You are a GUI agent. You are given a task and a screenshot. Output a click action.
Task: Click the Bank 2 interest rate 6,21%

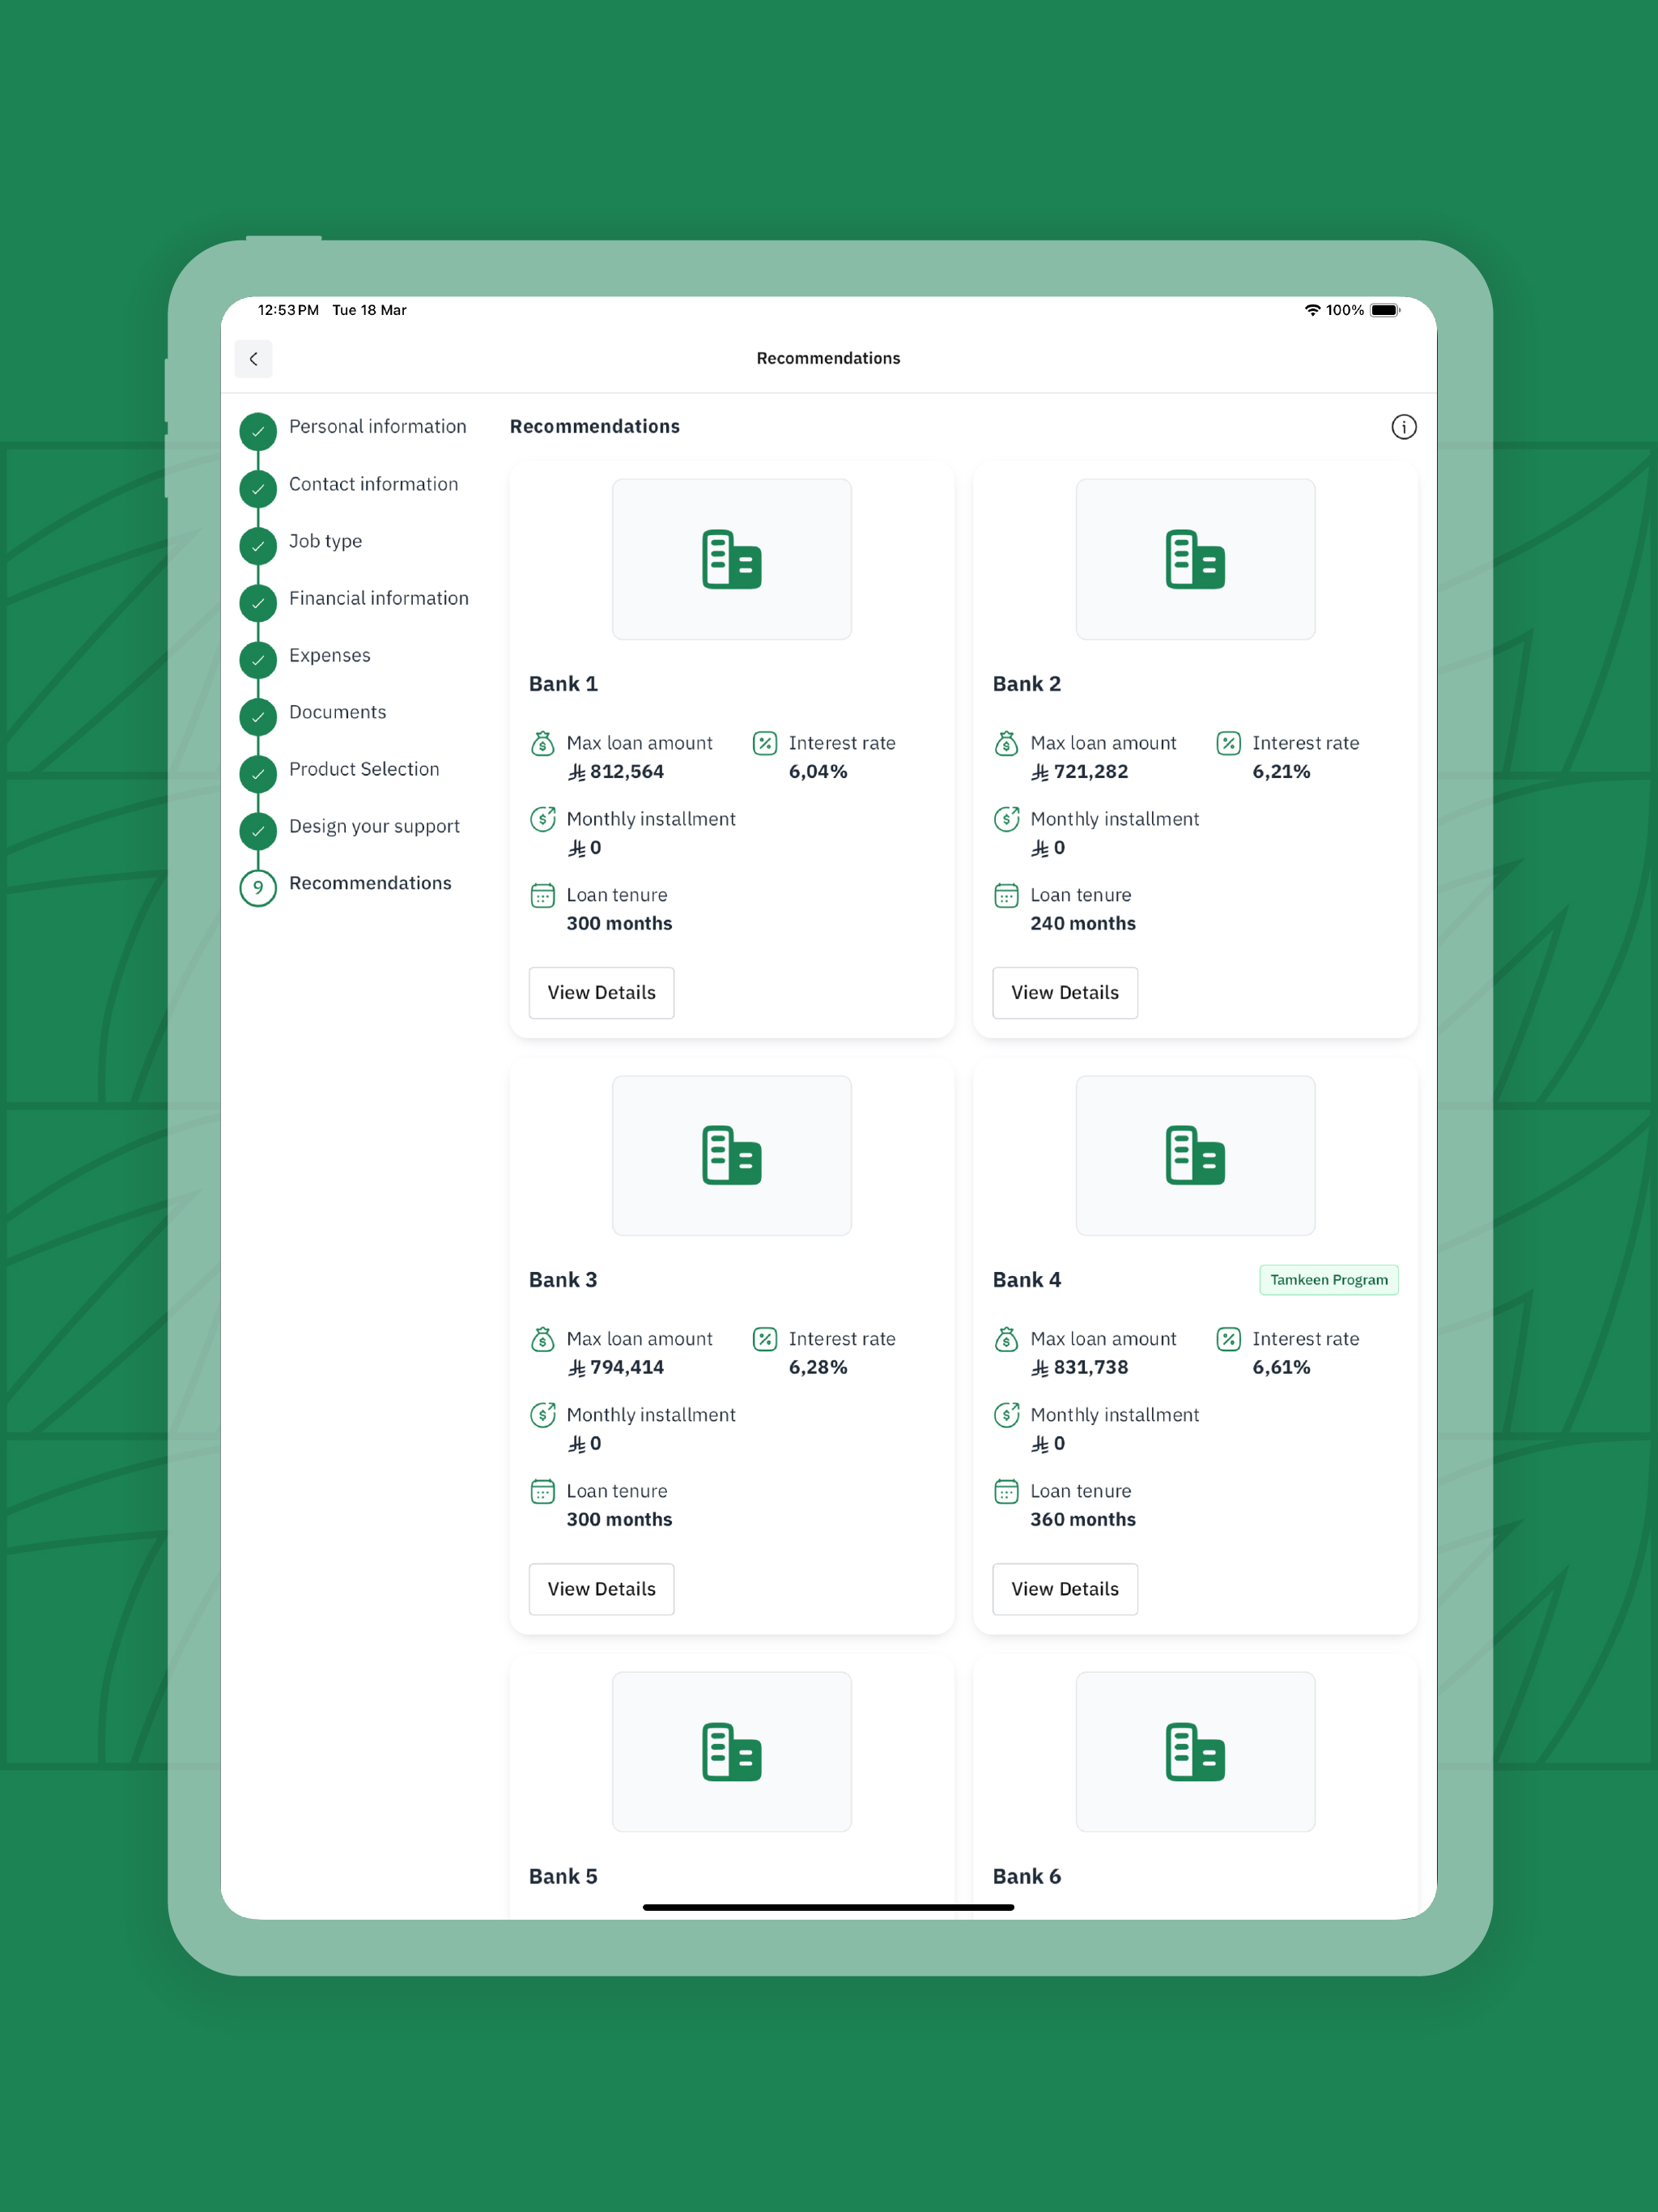[x=1281, y=772]
